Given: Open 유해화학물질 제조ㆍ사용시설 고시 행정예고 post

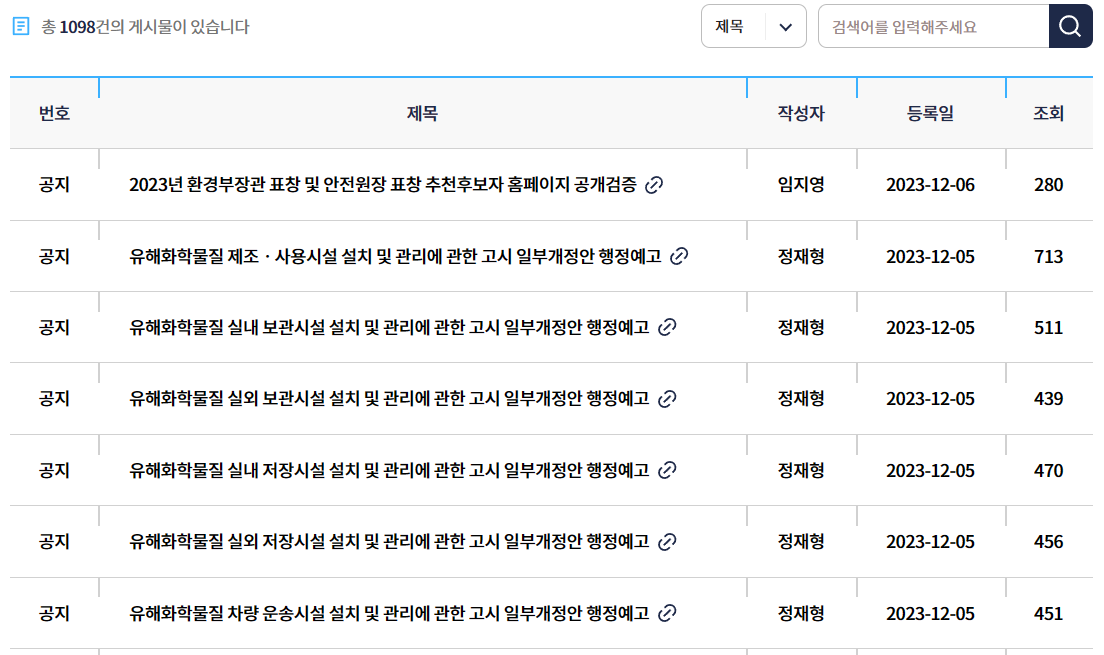Looking at the screenshot, I should point(395,256).
